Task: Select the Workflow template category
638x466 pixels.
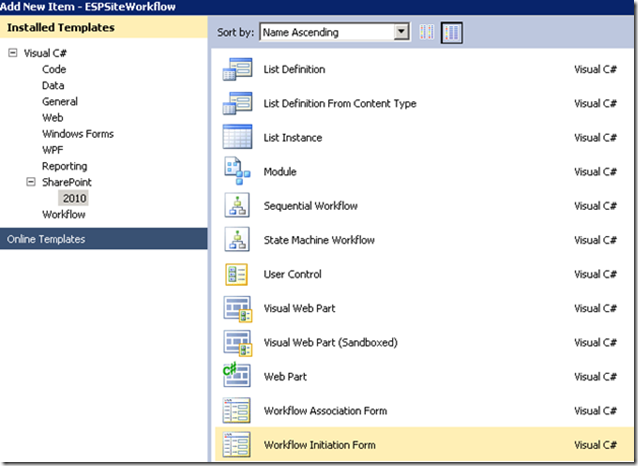Action: [63, 214]
